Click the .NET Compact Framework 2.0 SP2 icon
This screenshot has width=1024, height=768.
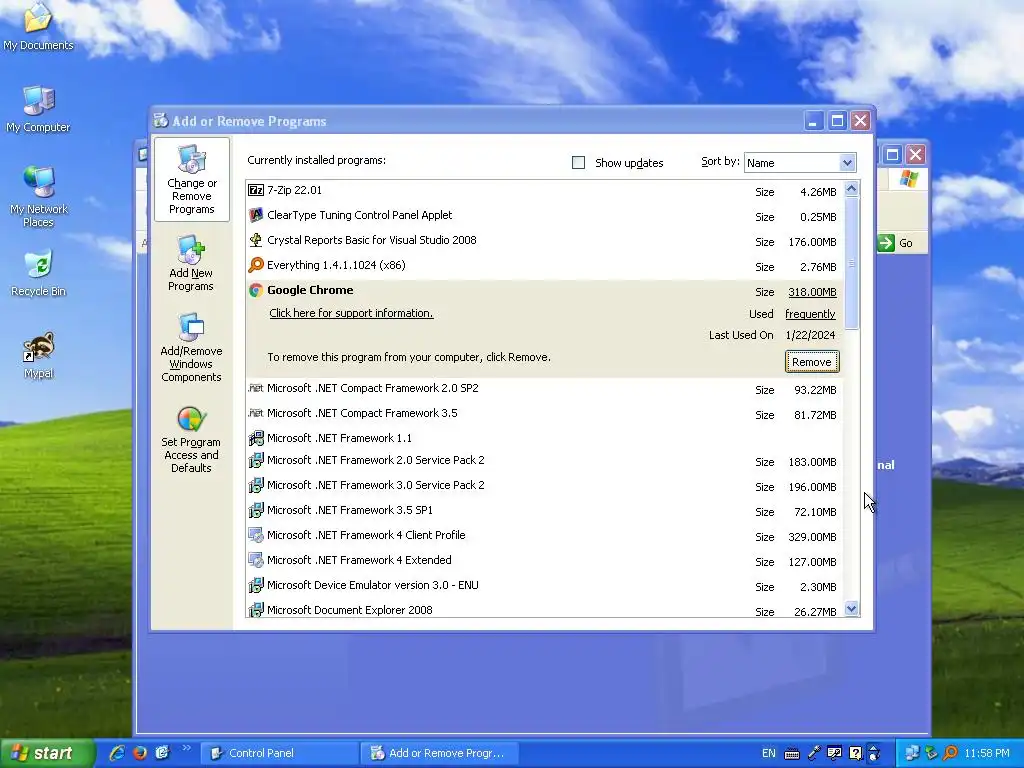click(256, 388)
